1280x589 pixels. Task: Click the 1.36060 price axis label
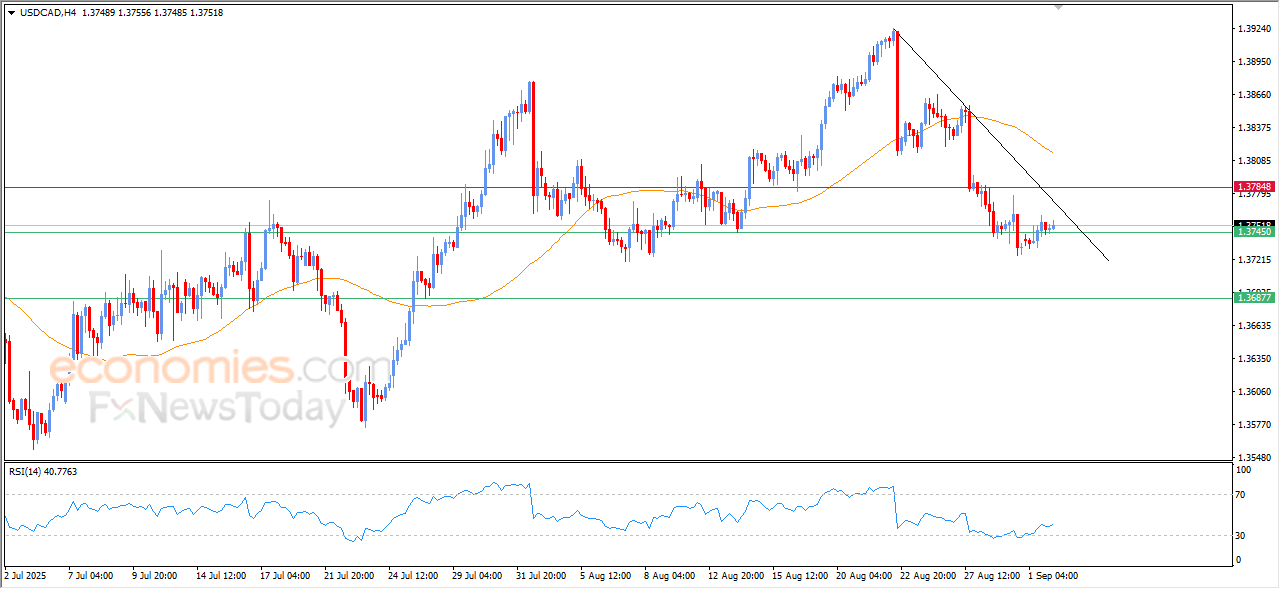click(1254, 392)
